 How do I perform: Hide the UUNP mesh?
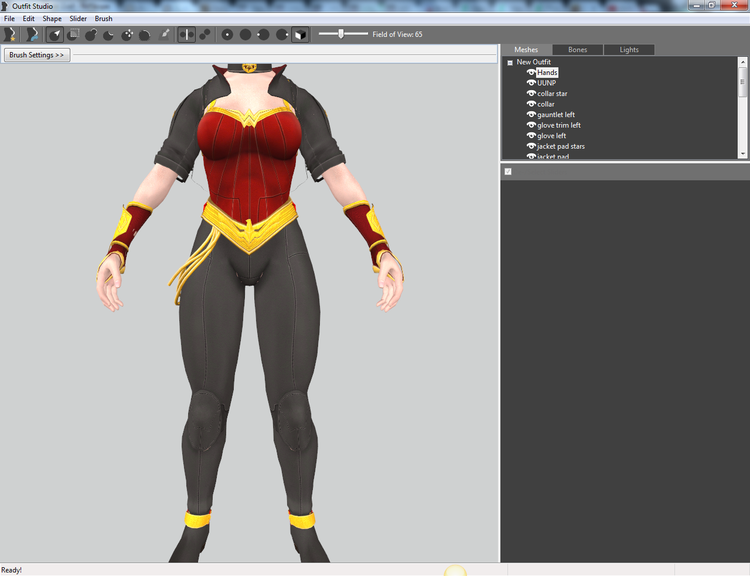coord(531,83)
